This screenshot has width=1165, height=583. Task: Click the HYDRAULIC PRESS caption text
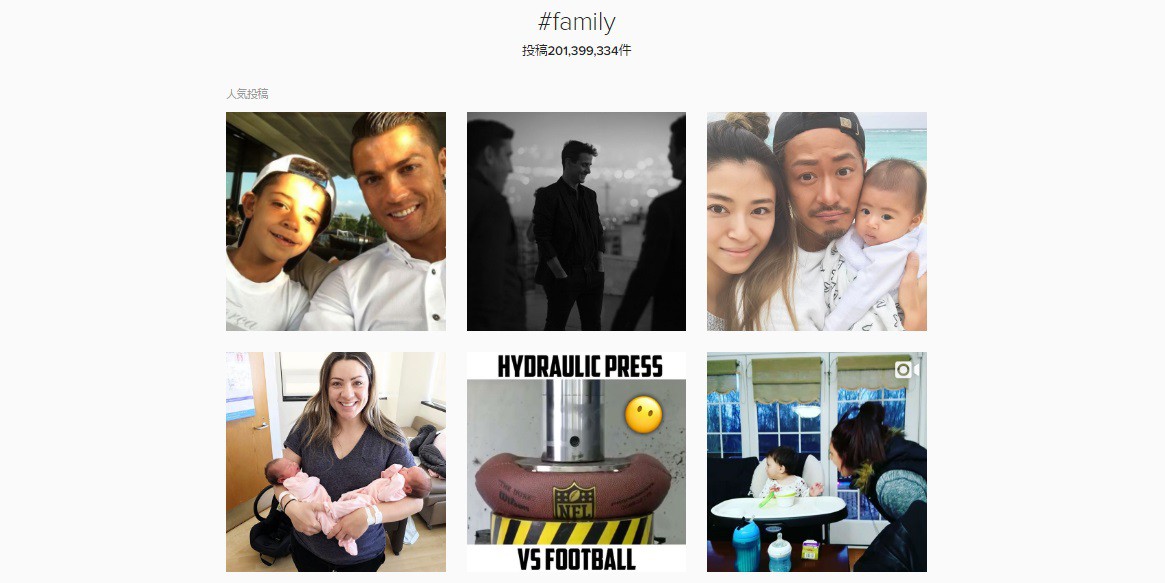pyautogui.click(x=580, y=366)
